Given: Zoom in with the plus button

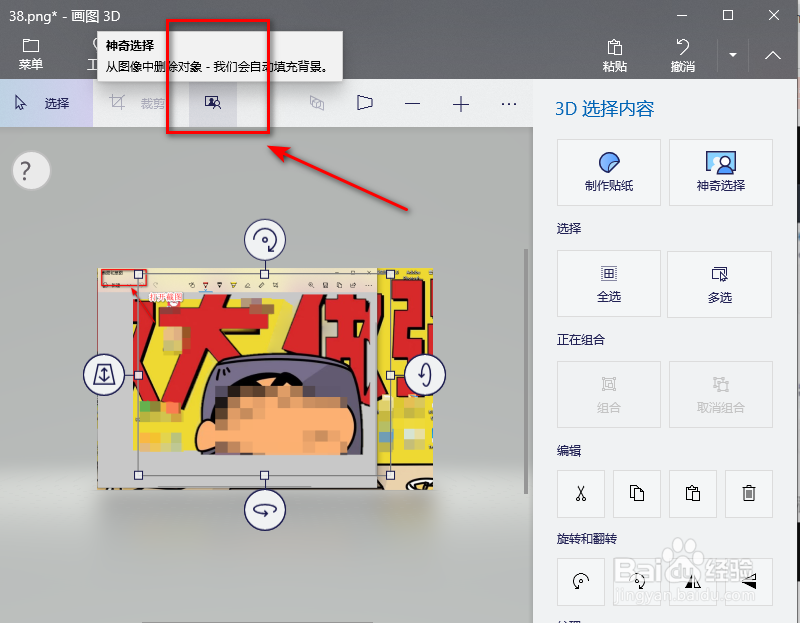Looking at the screenshot, I should click(x=461, y=104).
